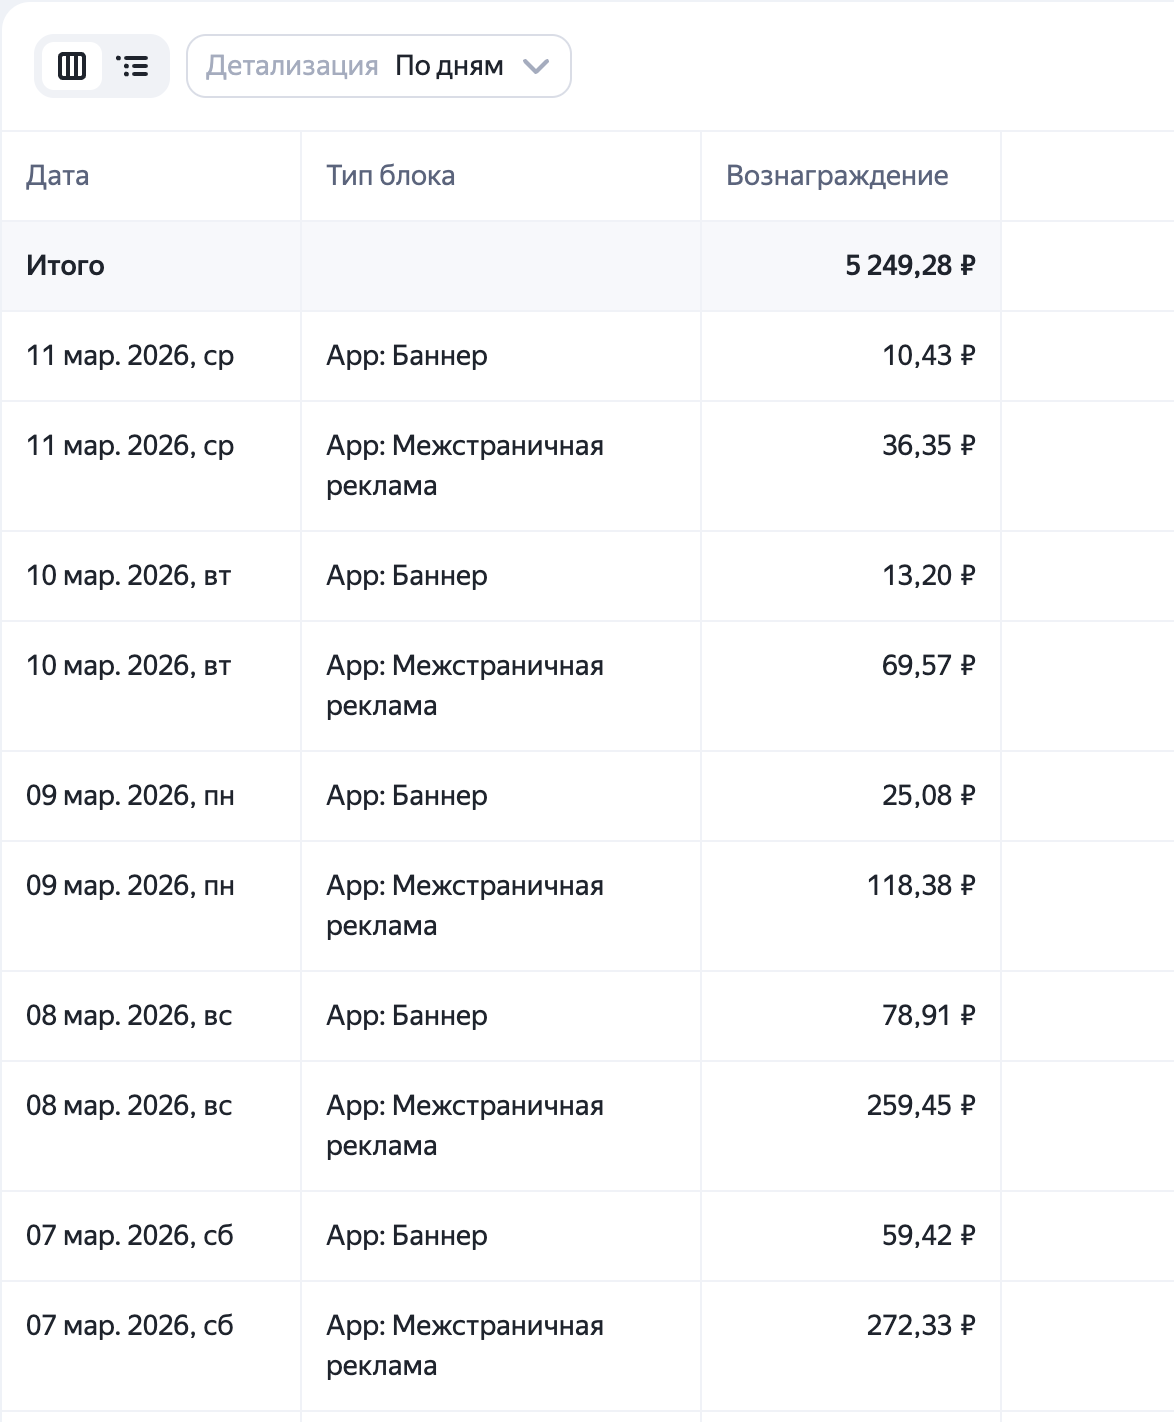Click the 69,57 ₽ reward value

pos(928,666)
